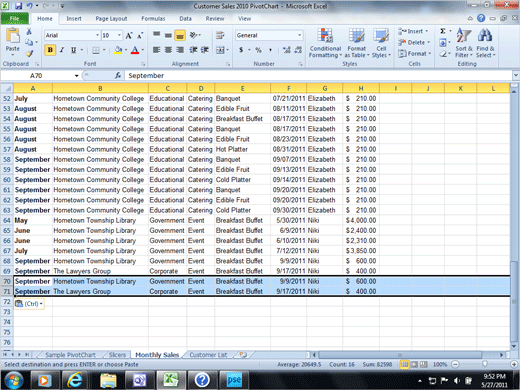Open the General number format dropdown
The height and width of the screenshot is (390, 520).
tap(299, 35)
